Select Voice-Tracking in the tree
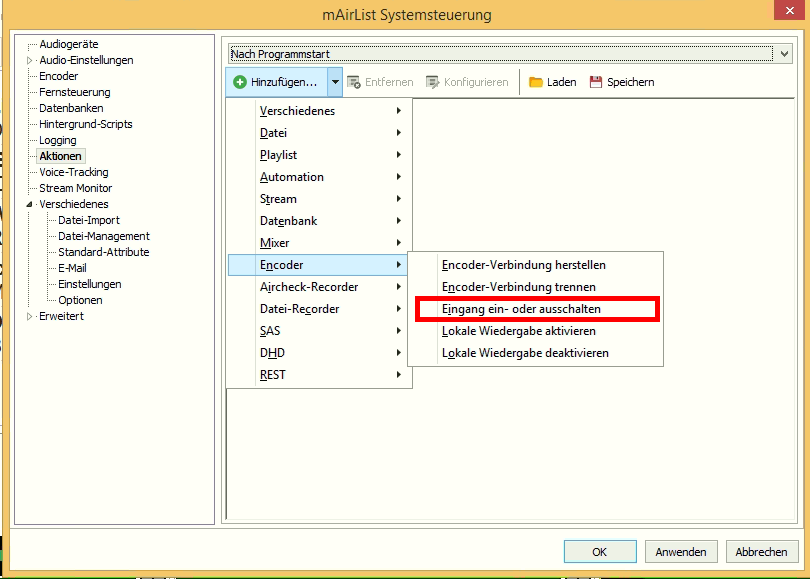Viewport: 810px width, 579px height. tap(74, 173)
